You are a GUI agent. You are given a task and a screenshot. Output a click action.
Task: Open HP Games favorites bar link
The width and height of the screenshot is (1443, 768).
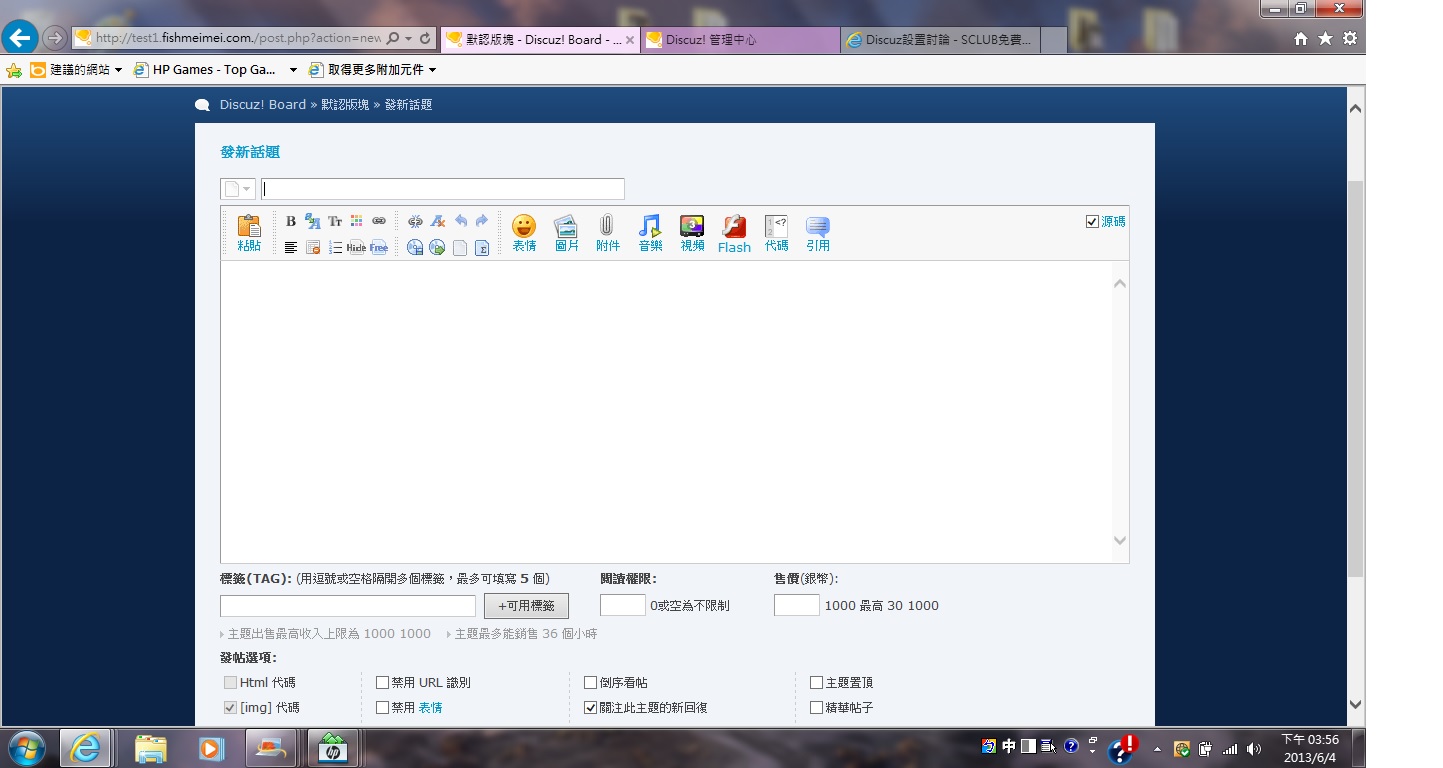[x=206, y=70]
